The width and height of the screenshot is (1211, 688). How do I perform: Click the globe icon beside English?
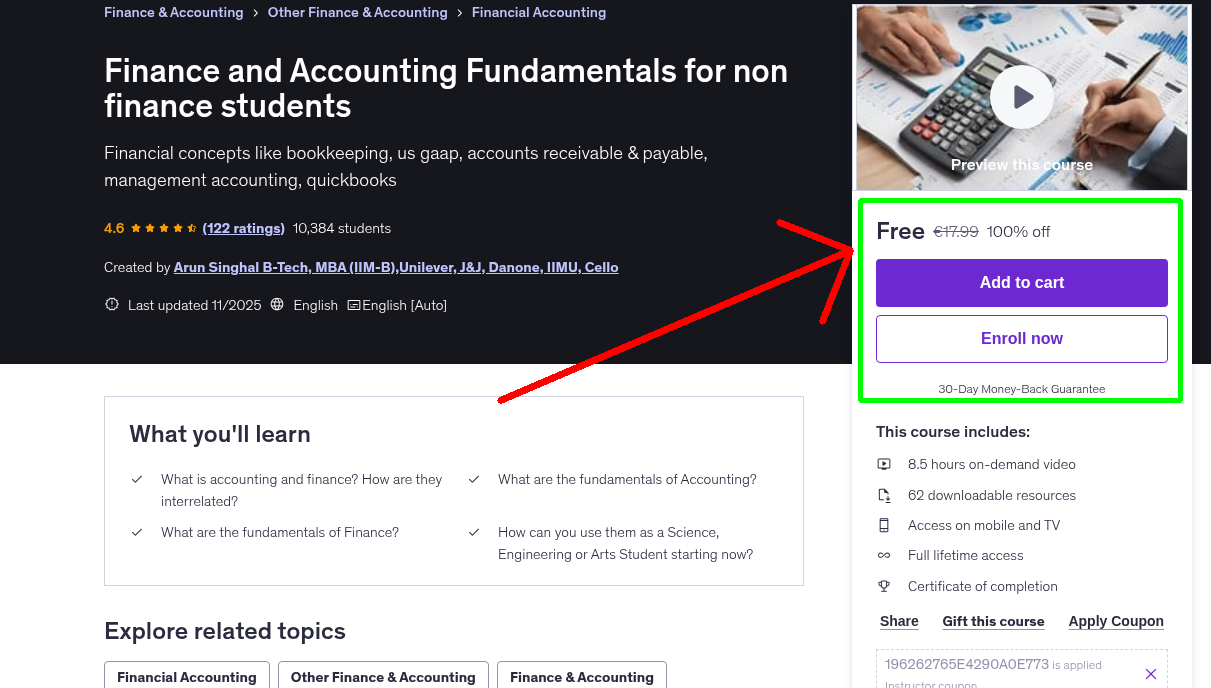(277, 305)
